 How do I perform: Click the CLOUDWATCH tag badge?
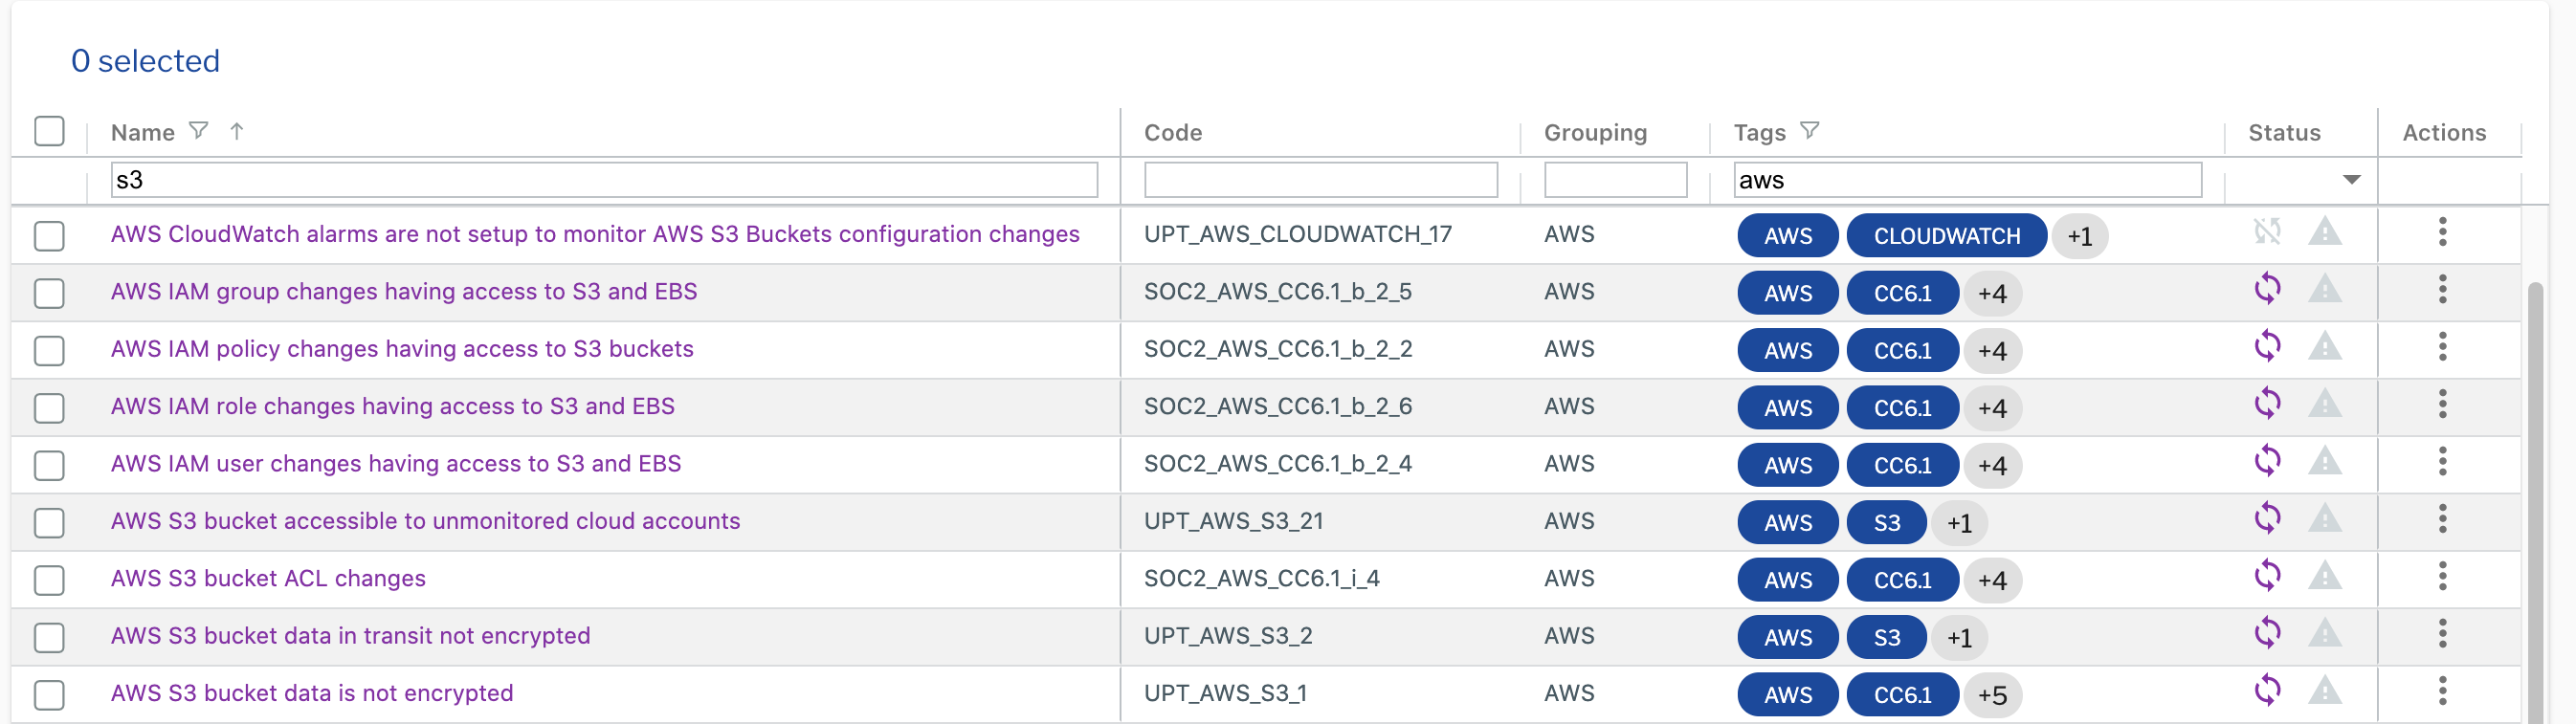(x=1946, y=236)
